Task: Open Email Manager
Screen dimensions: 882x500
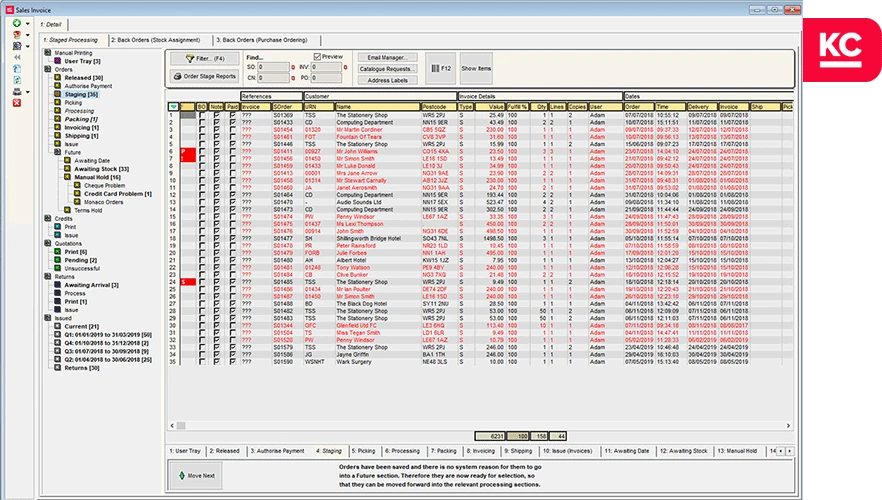Action: click(387, 57)
